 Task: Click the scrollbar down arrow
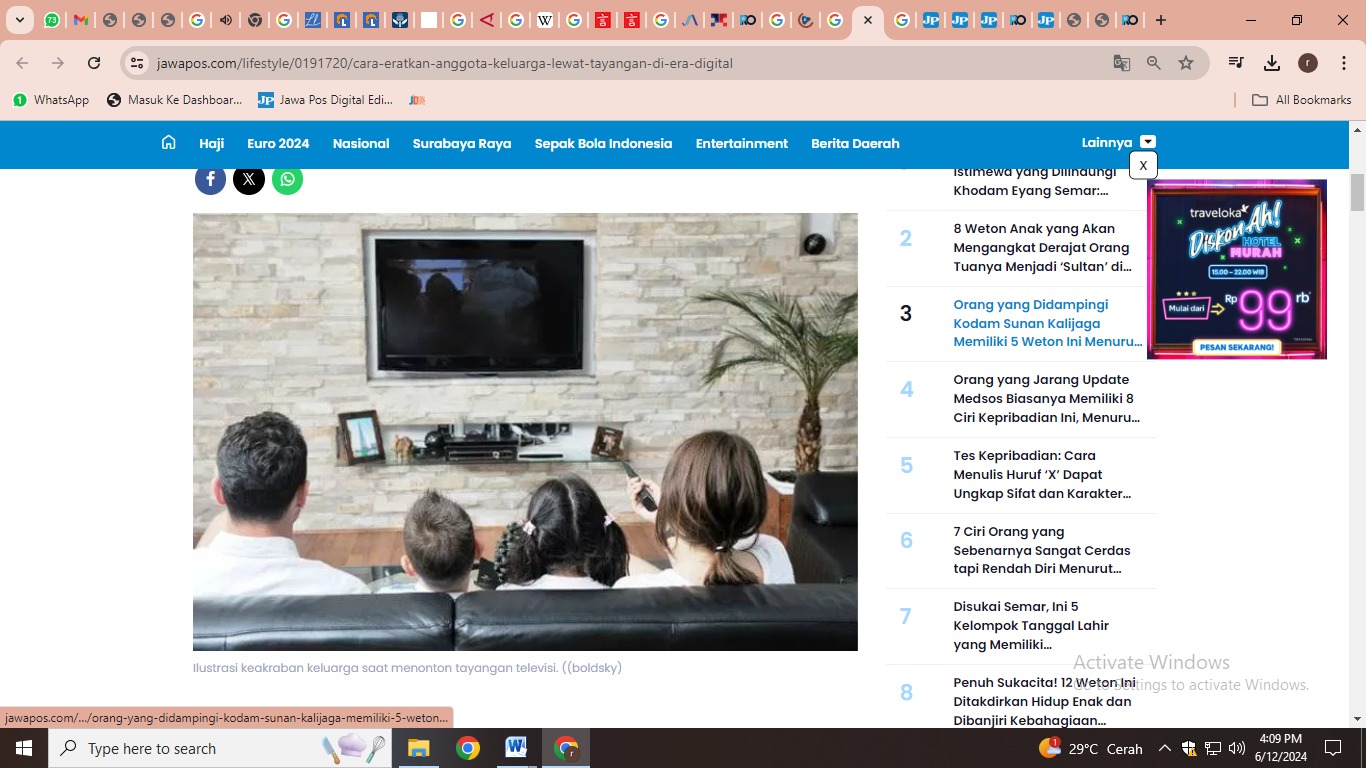(x=1357, y=719)
